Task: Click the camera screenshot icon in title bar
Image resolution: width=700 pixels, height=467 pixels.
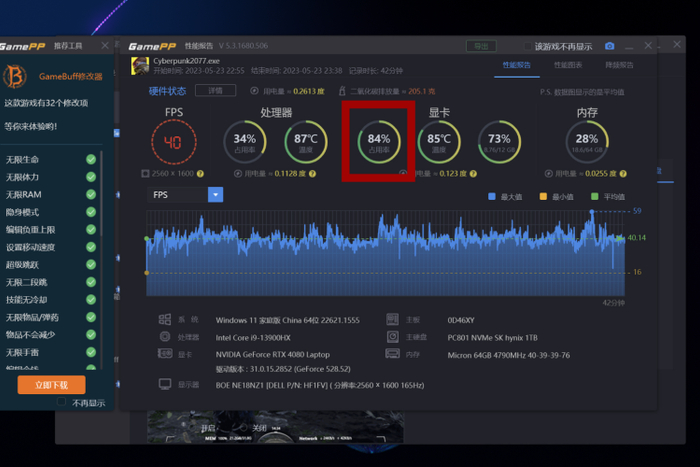Action: [609, 46]
